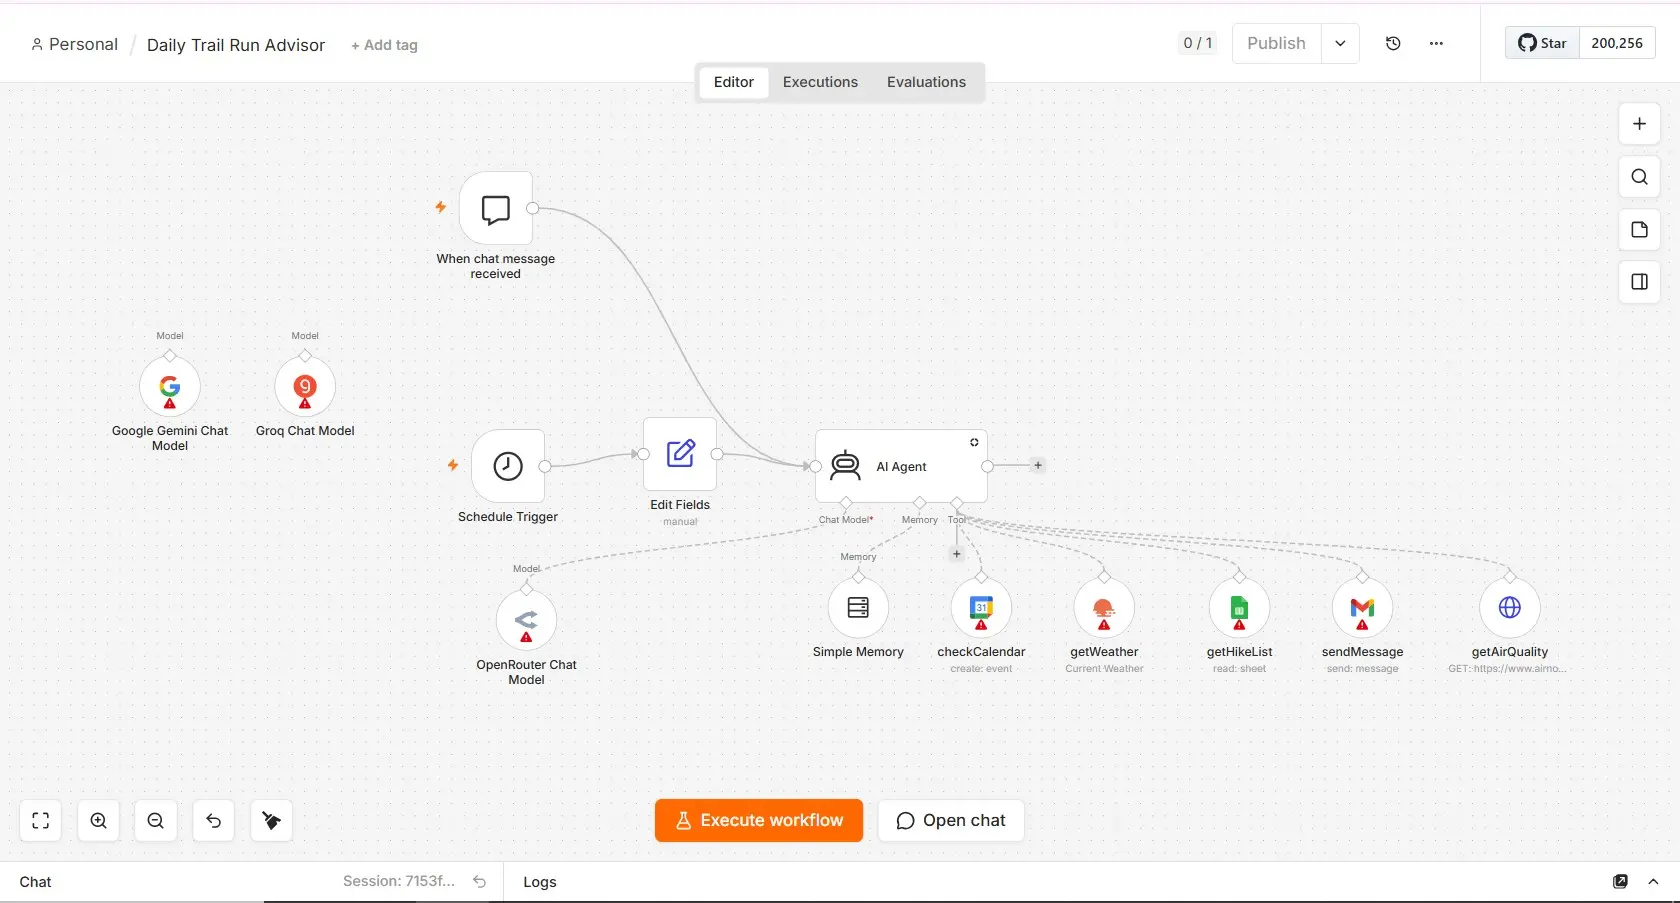Zoom out of the canvas
The height and width of the screenshot is (903, 1680).
click(x=156, y=821)
